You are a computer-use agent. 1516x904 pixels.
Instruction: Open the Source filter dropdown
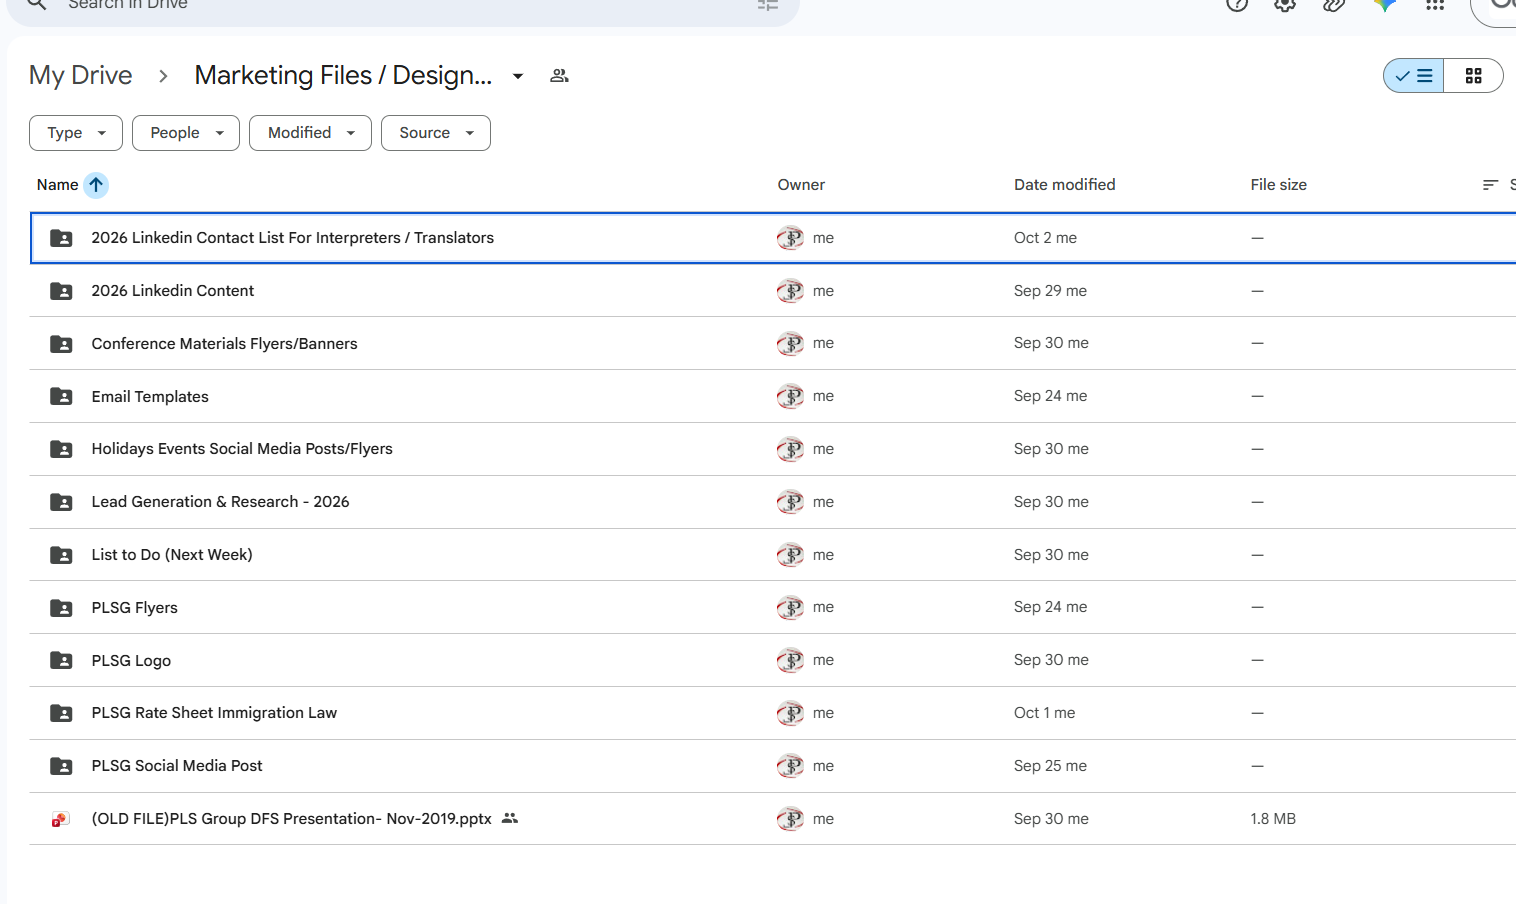pyautogui.click(x=436, y=133)
